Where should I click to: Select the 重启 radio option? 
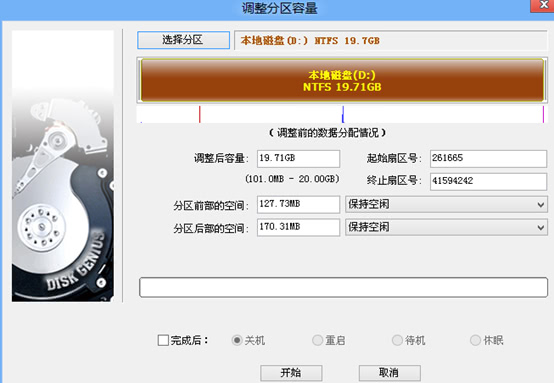(318, 340)
